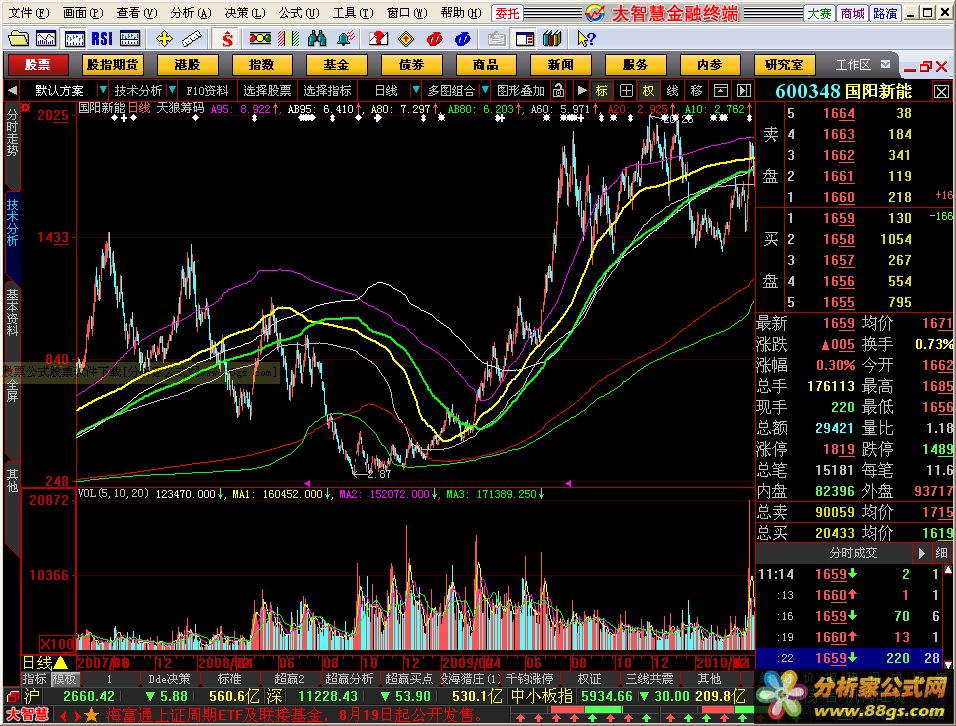Click the multi-chart panel icon after RSI
The height and width of the screenshot is (726, 956).
(130, 39)
